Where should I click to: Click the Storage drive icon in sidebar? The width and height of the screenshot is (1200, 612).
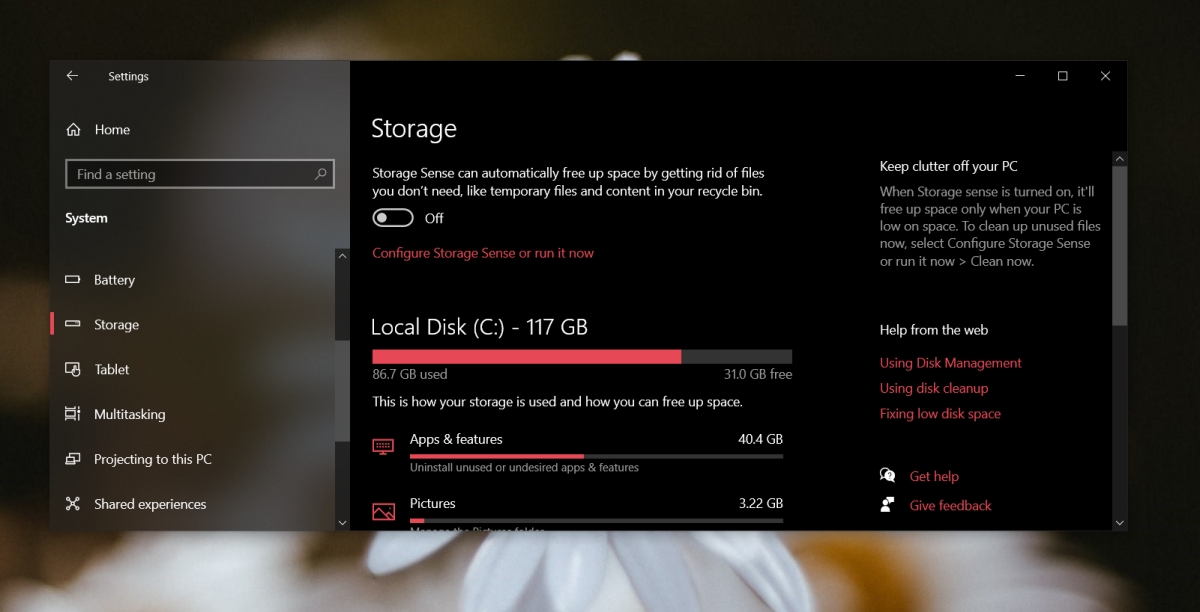pyautogui.click(x=74, y=324)
